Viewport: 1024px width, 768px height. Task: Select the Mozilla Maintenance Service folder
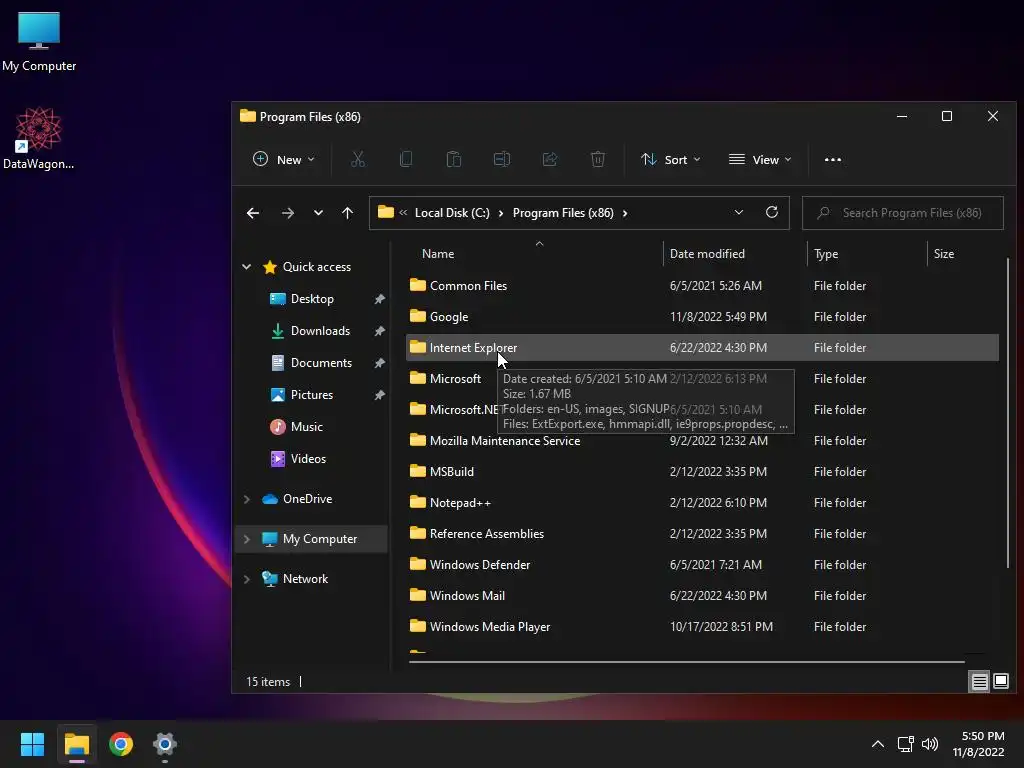point(702,441)
